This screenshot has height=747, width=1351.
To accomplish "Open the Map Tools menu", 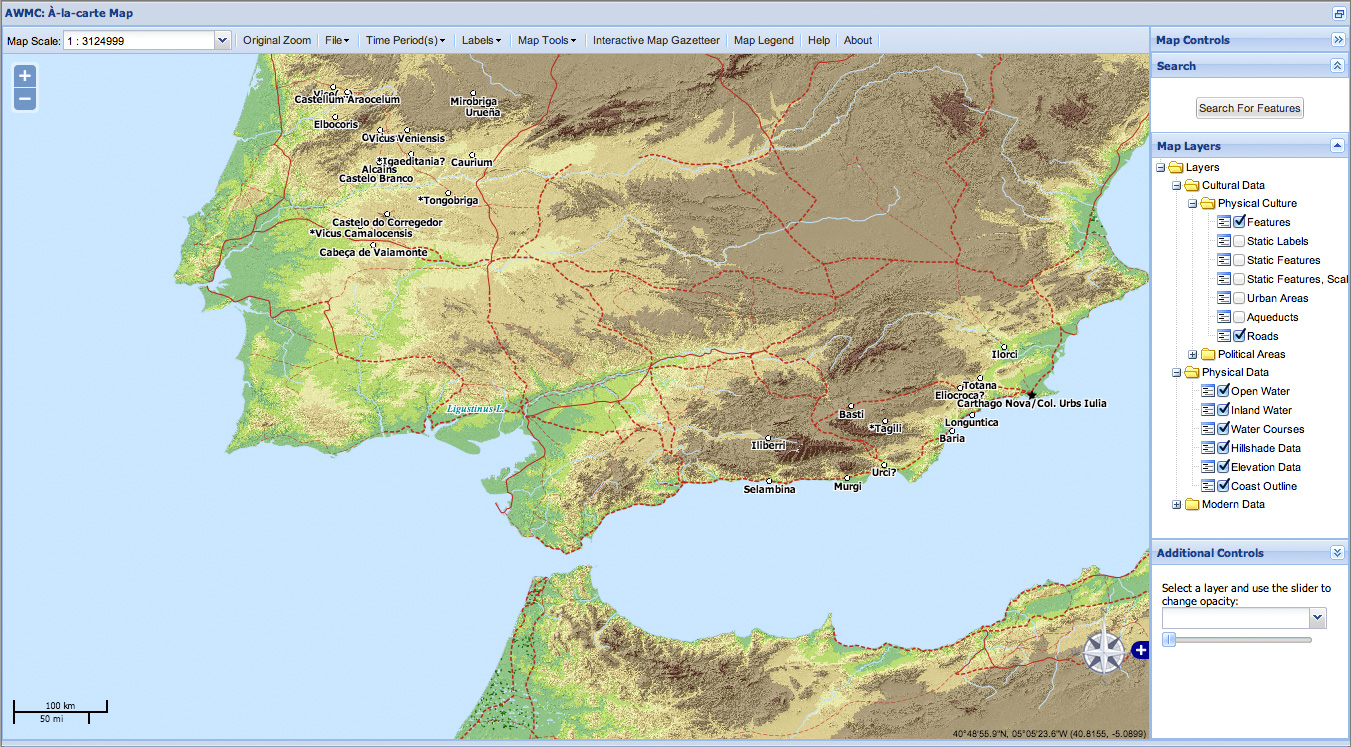I will 546,41.
